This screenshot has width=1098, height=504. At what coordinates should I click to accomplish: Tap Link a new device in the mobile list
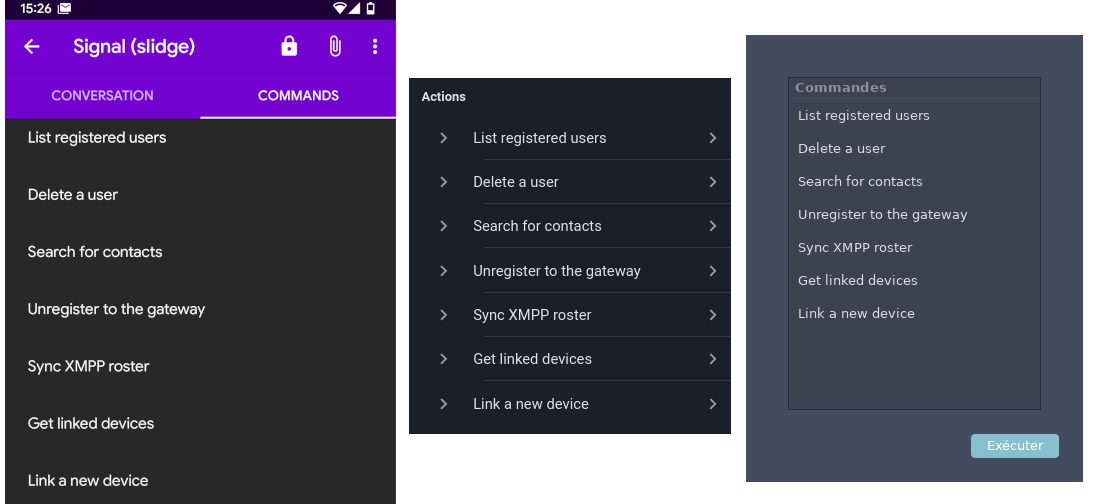(88, 480)
